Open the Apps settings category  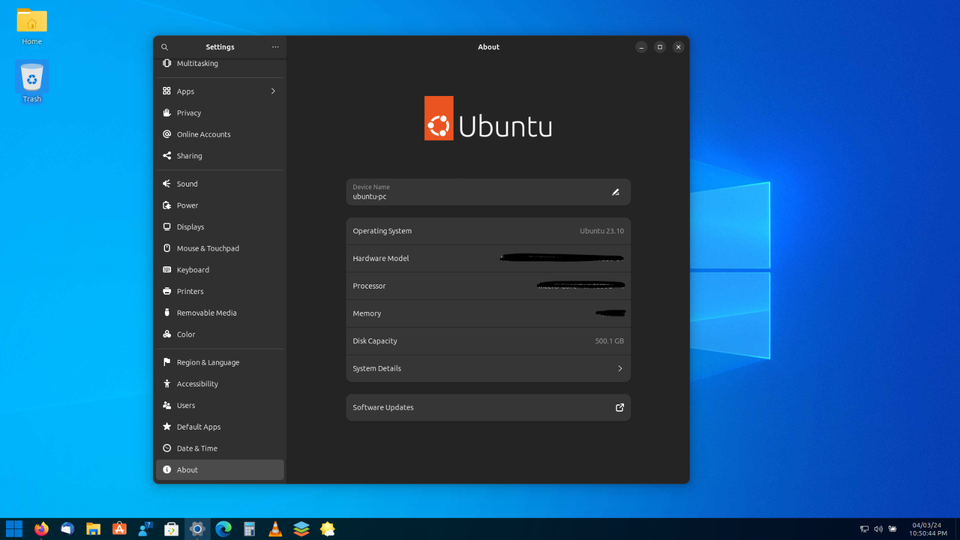[220, 91]
